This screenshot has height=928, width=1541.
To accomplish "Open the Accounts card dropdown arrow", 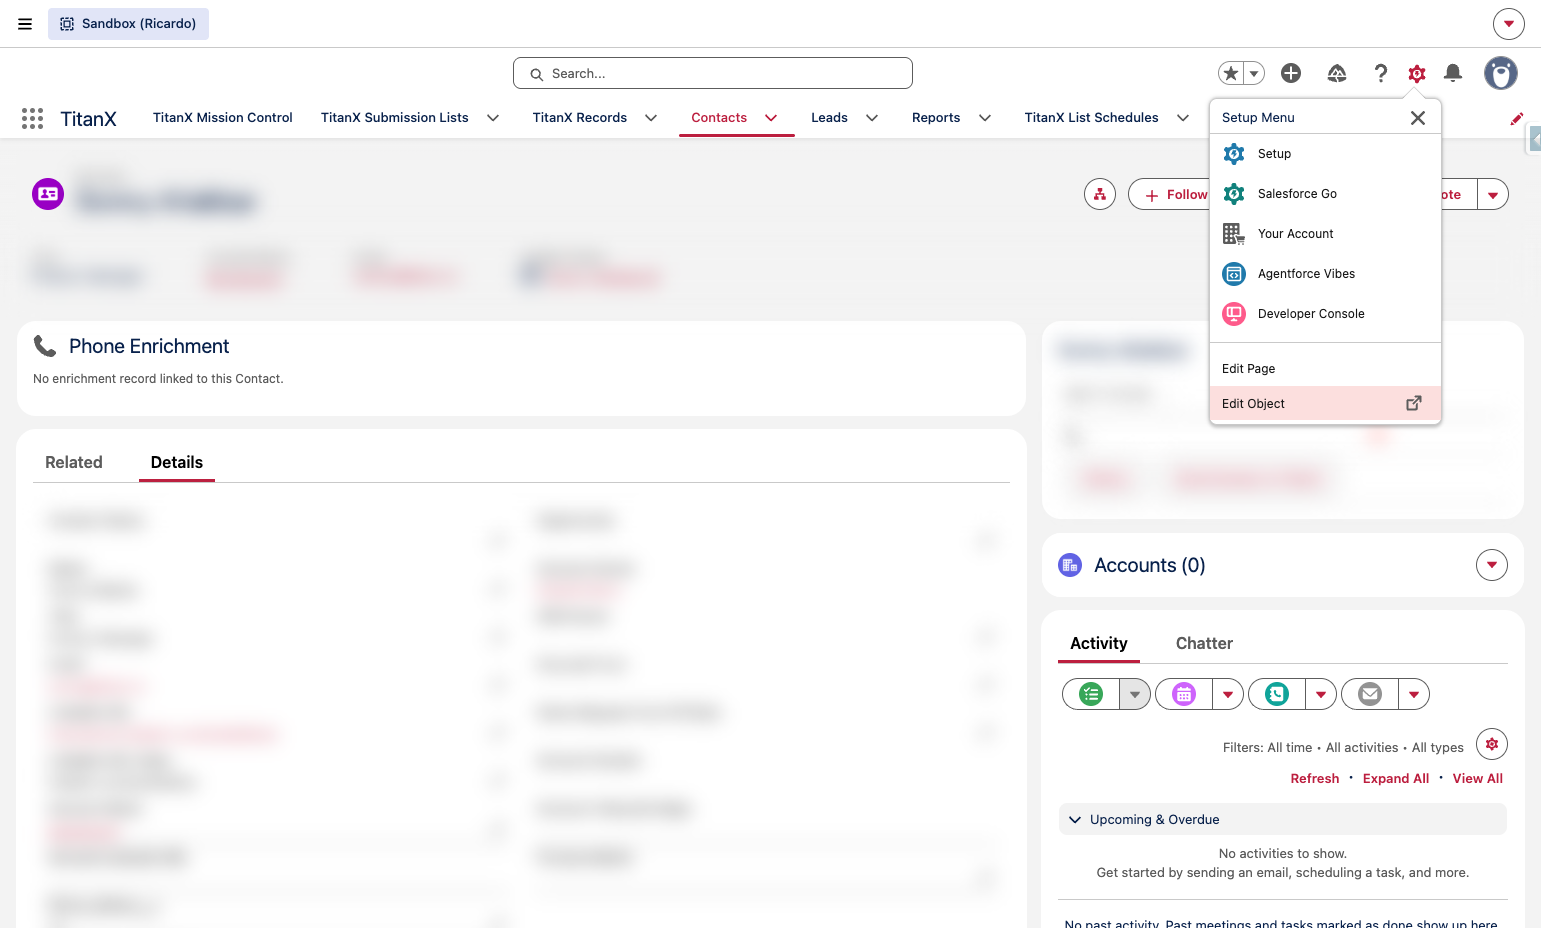I will [x=1492, y=565].
